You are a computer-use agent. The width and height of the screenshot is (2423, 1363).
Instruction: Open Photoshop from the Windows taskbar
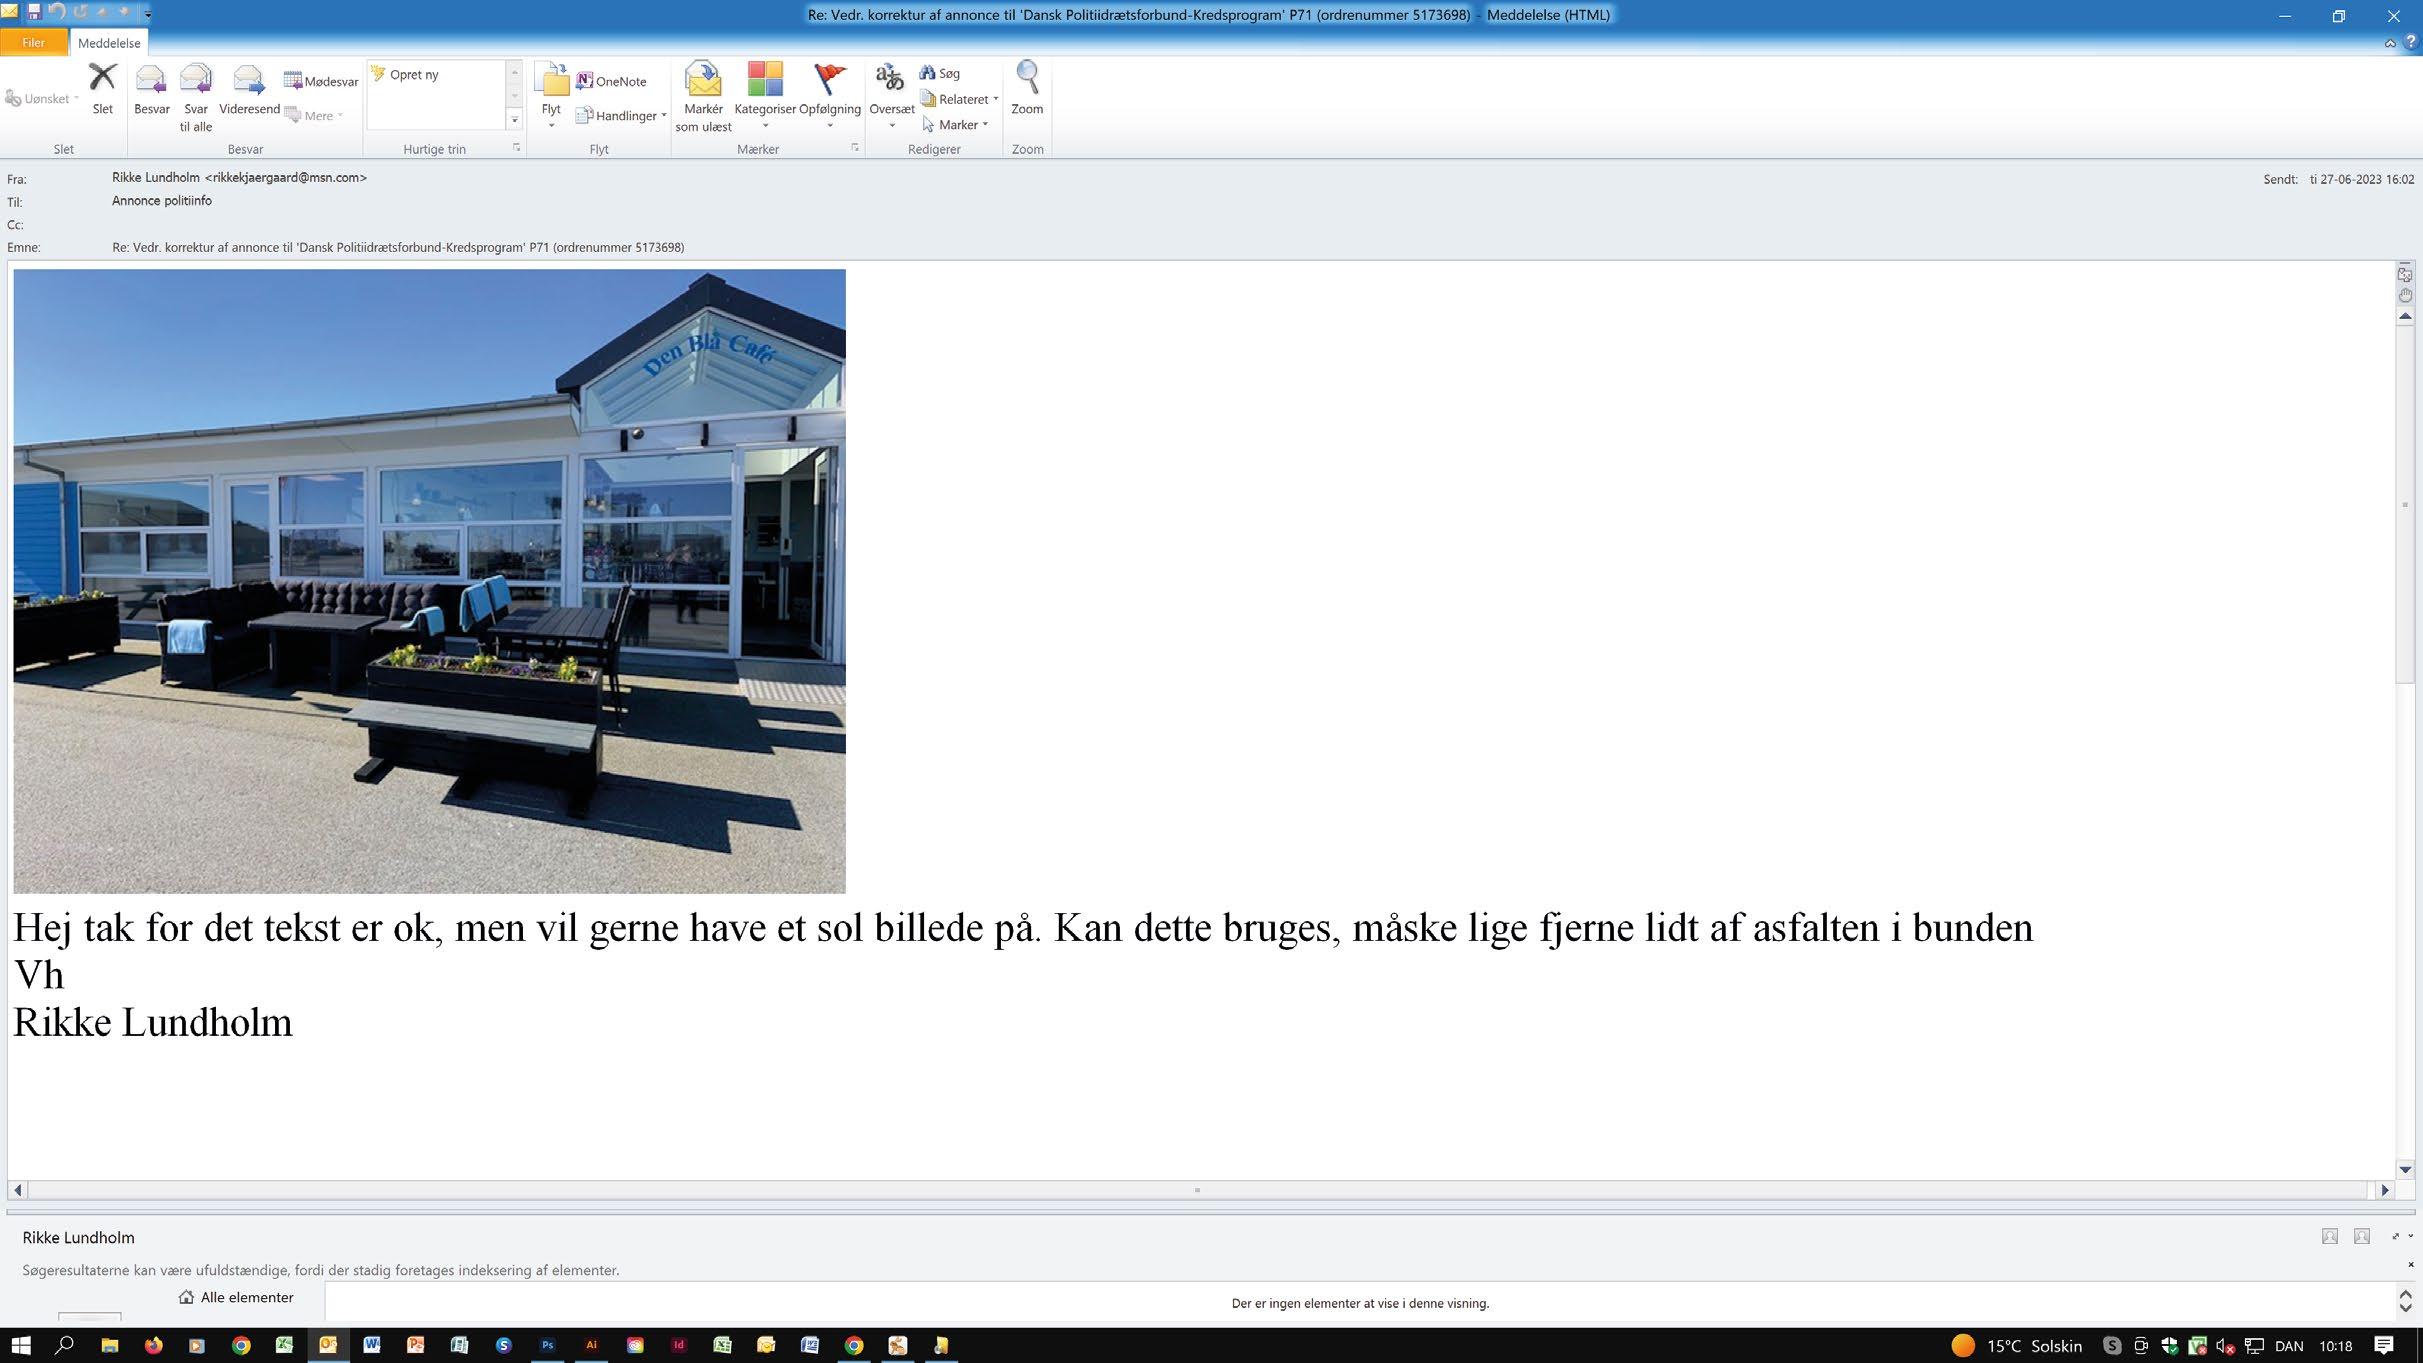pyautogui.click(x=547, y=1345)
